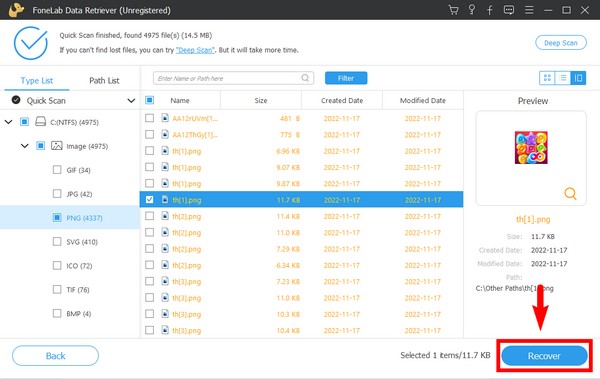Select the 11.0 KB th[3].png file name

point(186,298)
